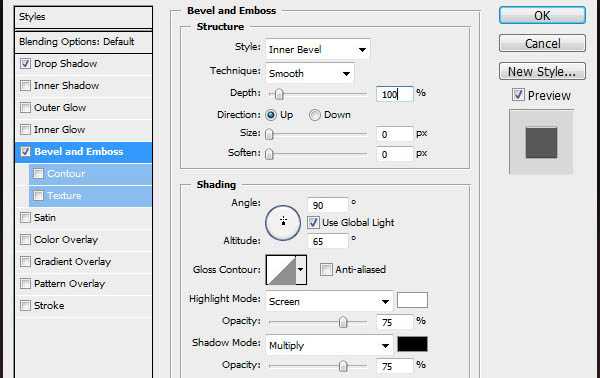Select Blending Options: Default
The width and height of the screenshot is (600, 378).
(x=83, y=42)
